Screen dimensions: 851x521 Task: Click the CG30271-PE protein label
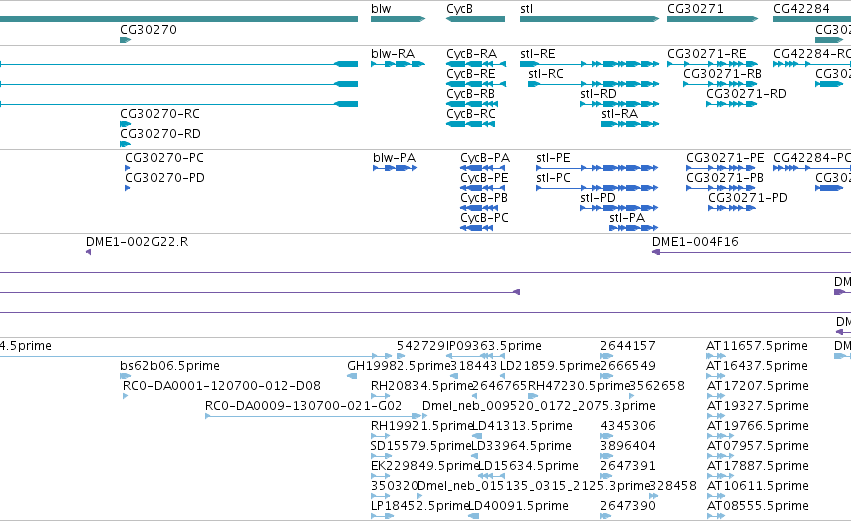pos(725,158)
